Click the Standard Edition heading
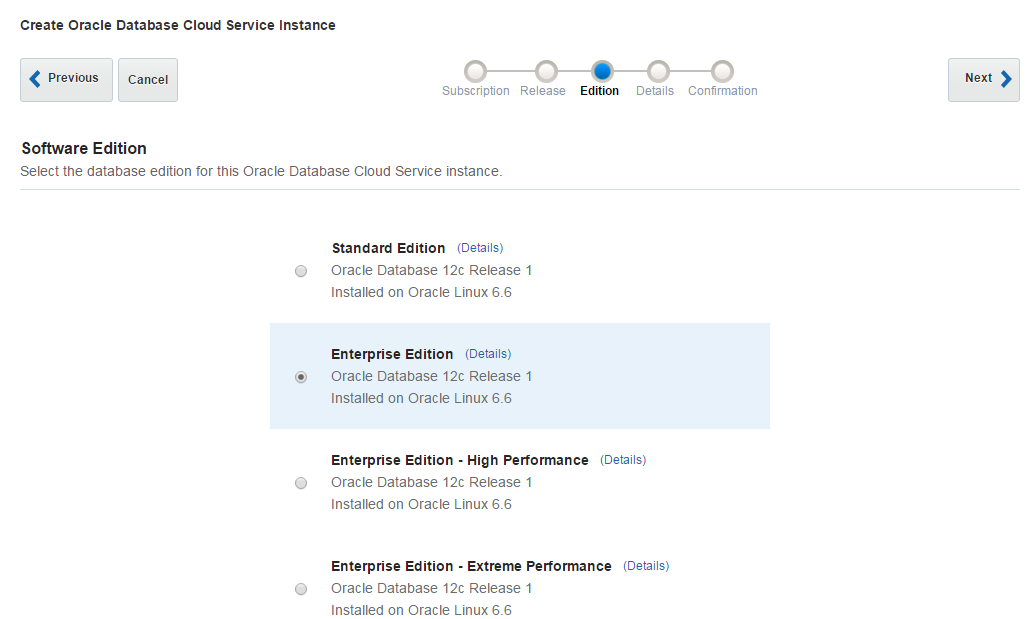The image size is (1032, 619). click(388, 248)
